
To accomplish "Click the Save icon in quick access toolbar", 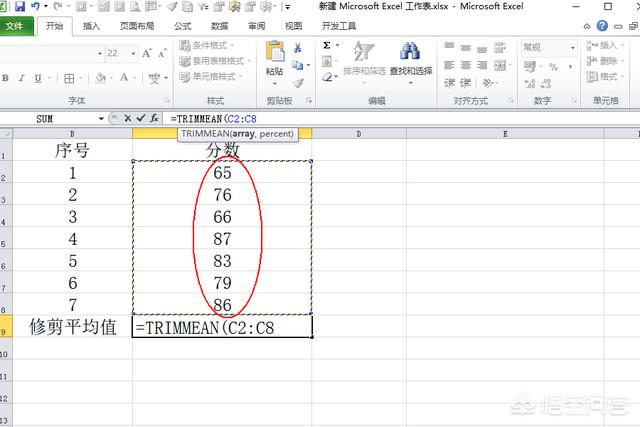I will (x=19, y=6).
